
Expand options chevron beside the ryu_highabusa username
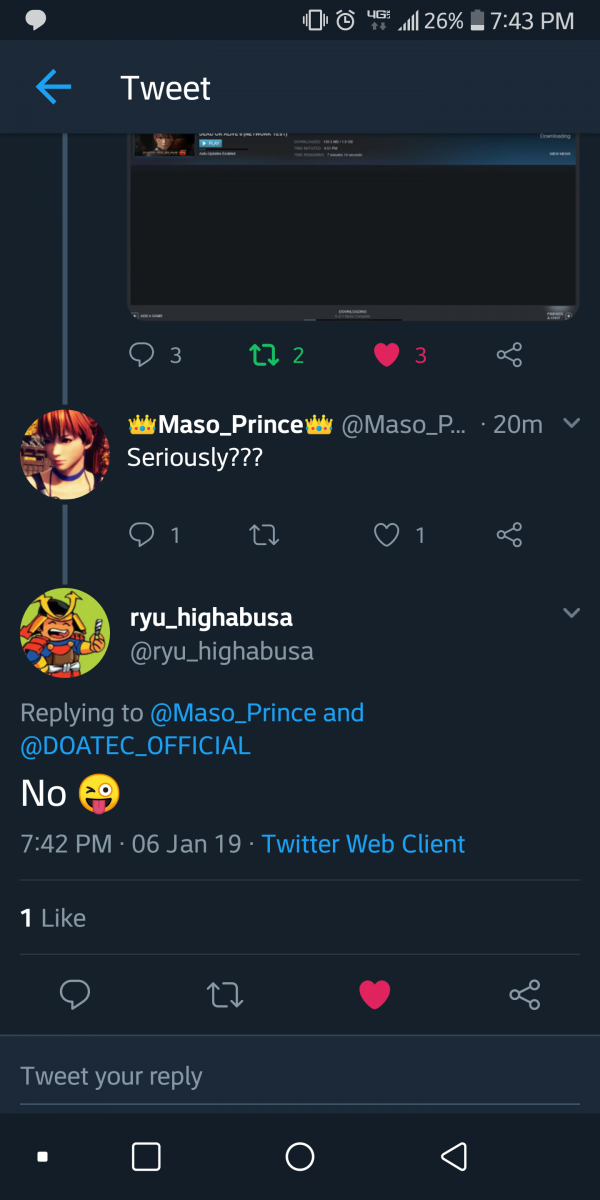571,612
